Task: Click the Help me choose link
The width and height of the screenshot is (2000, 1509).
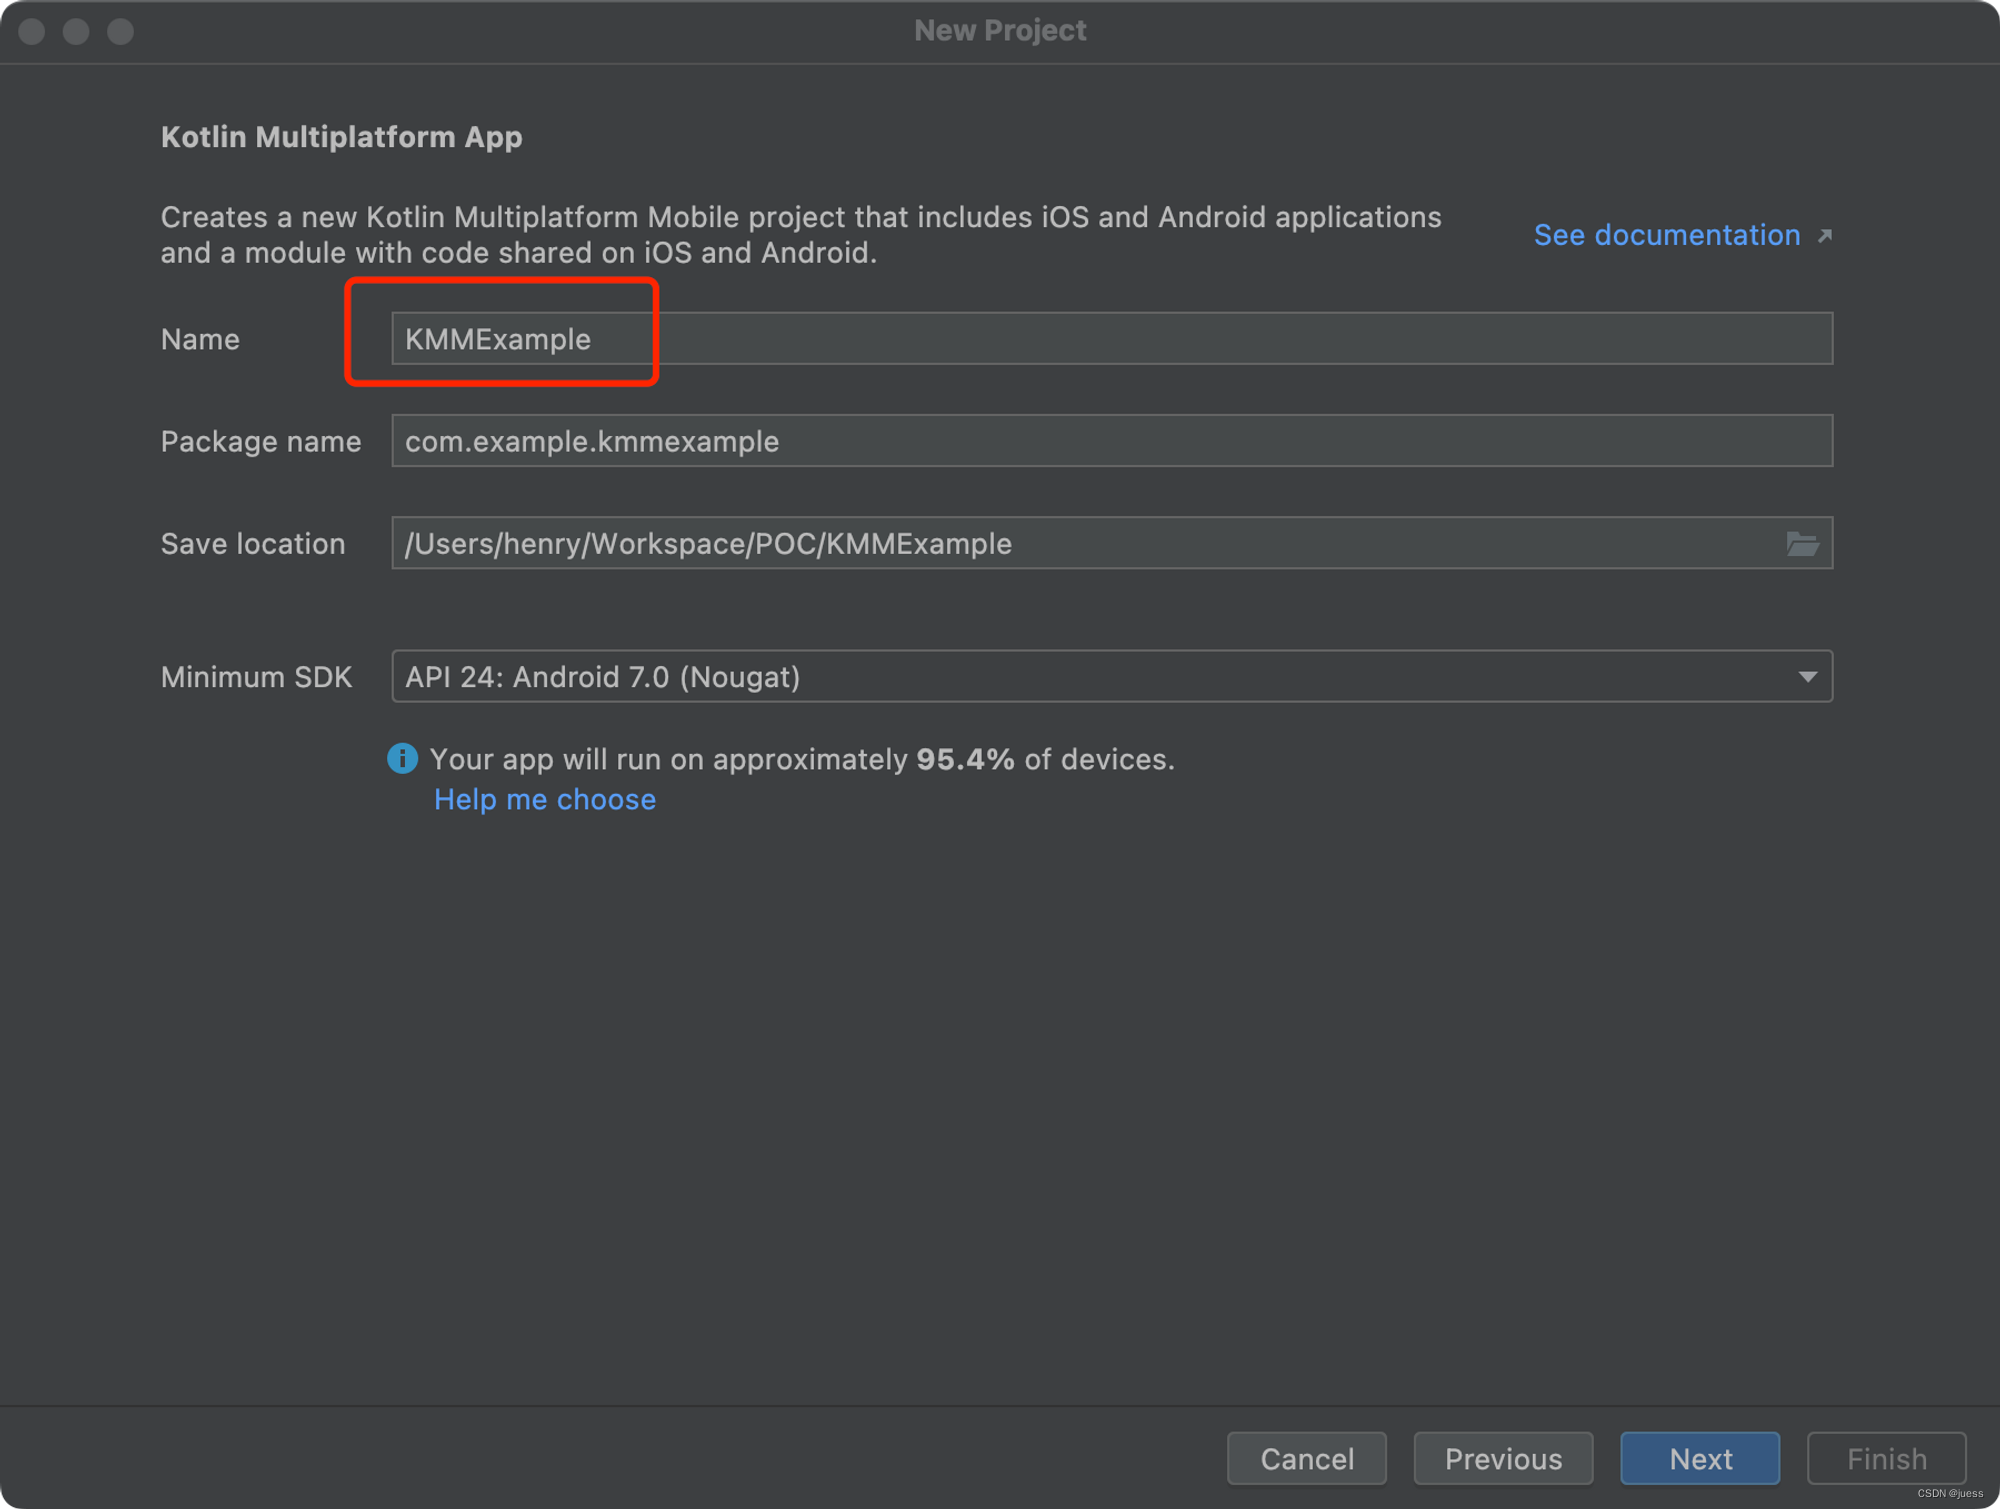Action: (545, 800)
